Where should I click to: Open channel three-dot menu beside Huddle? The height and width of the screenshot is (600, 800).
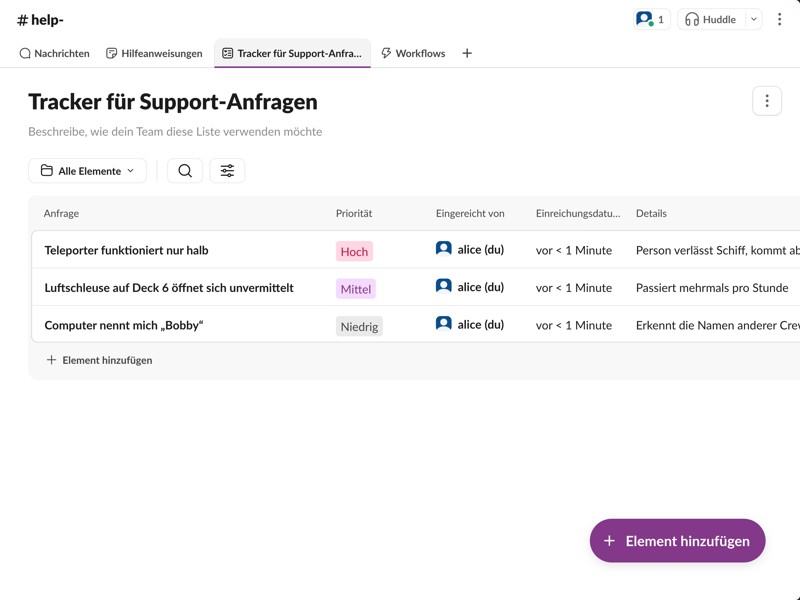point(779,19)
